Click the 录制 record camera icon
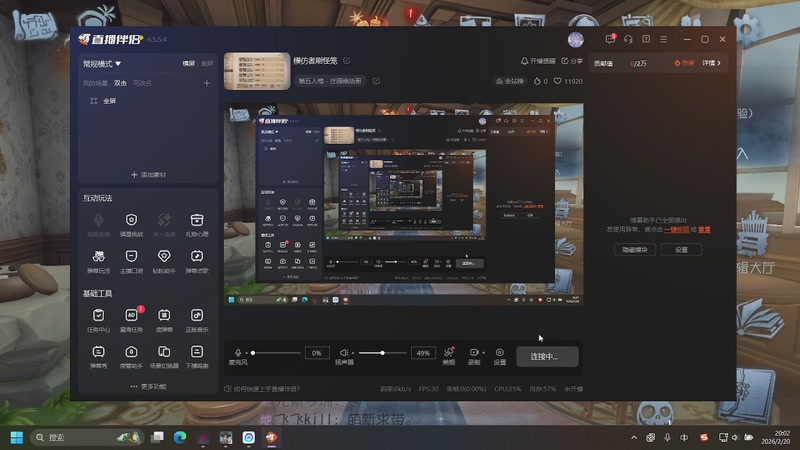The image size is (800, 450). pyautogui.click(x=473, y=353)
